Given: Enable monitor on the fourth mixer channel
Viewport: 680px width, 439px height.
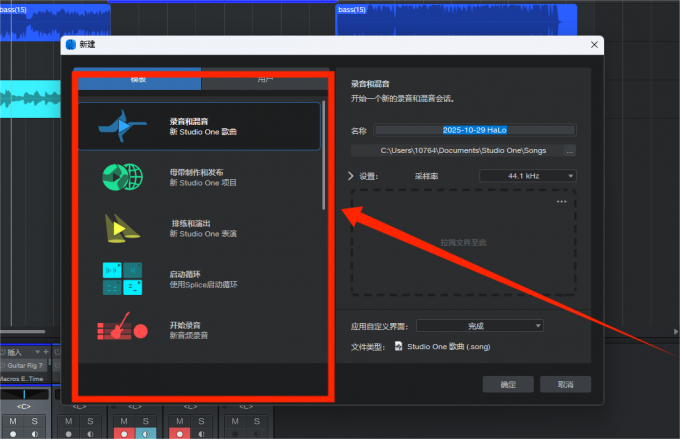Looking at the screenshot, I should click(x=201, y=434).
